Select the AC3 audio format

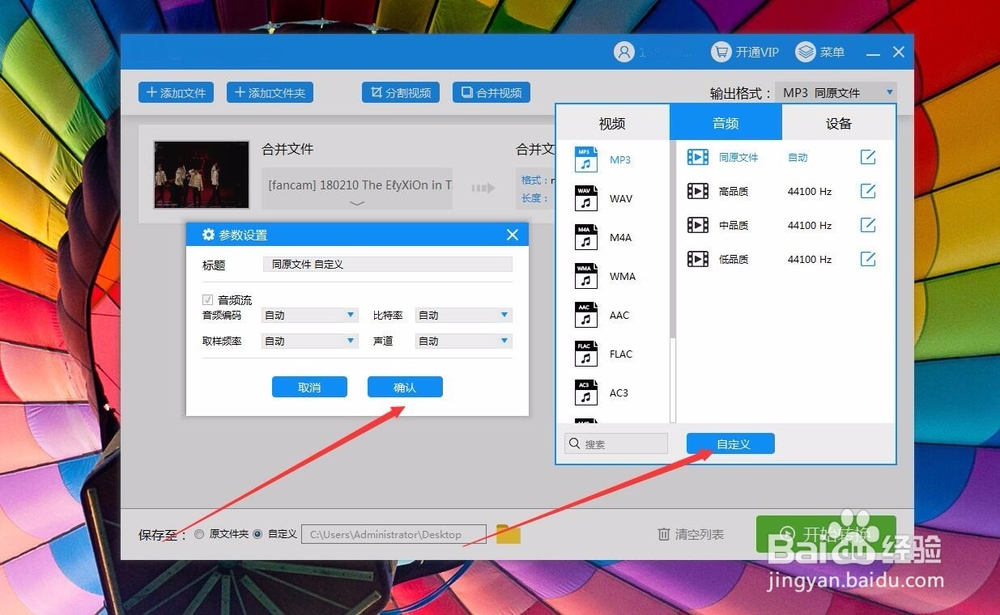[618, 393]
